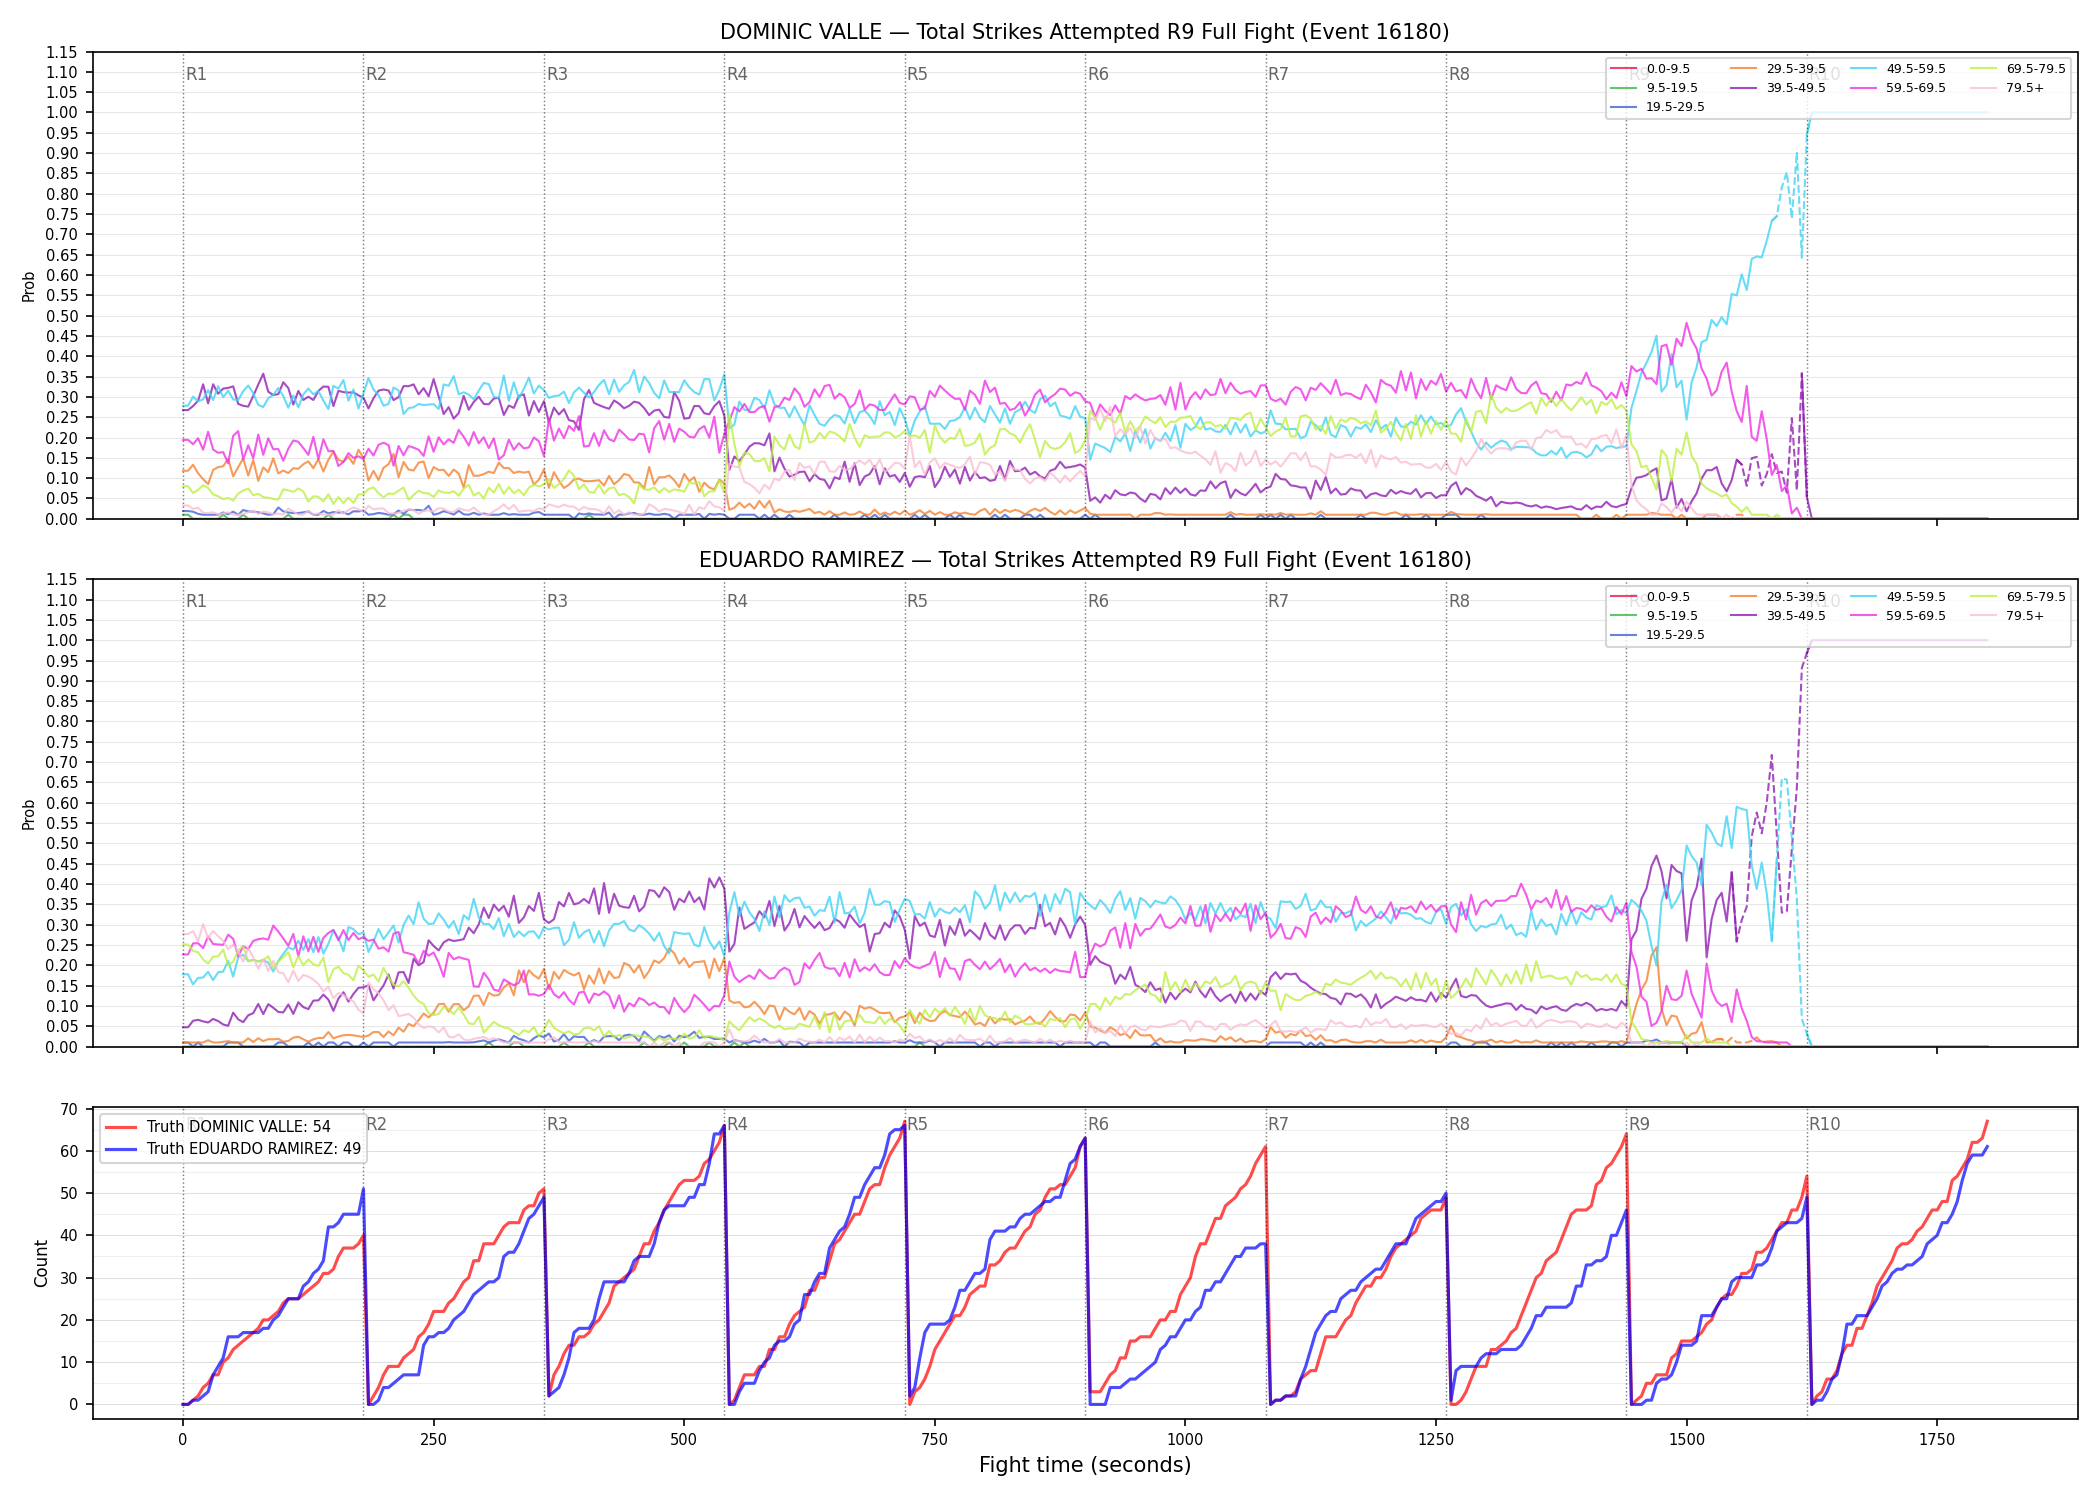Click '19.5-29.5' in DOMINIC VALLE legend
Viewport: 2100px width, 1500px height.
click(x=1675, y=107)
